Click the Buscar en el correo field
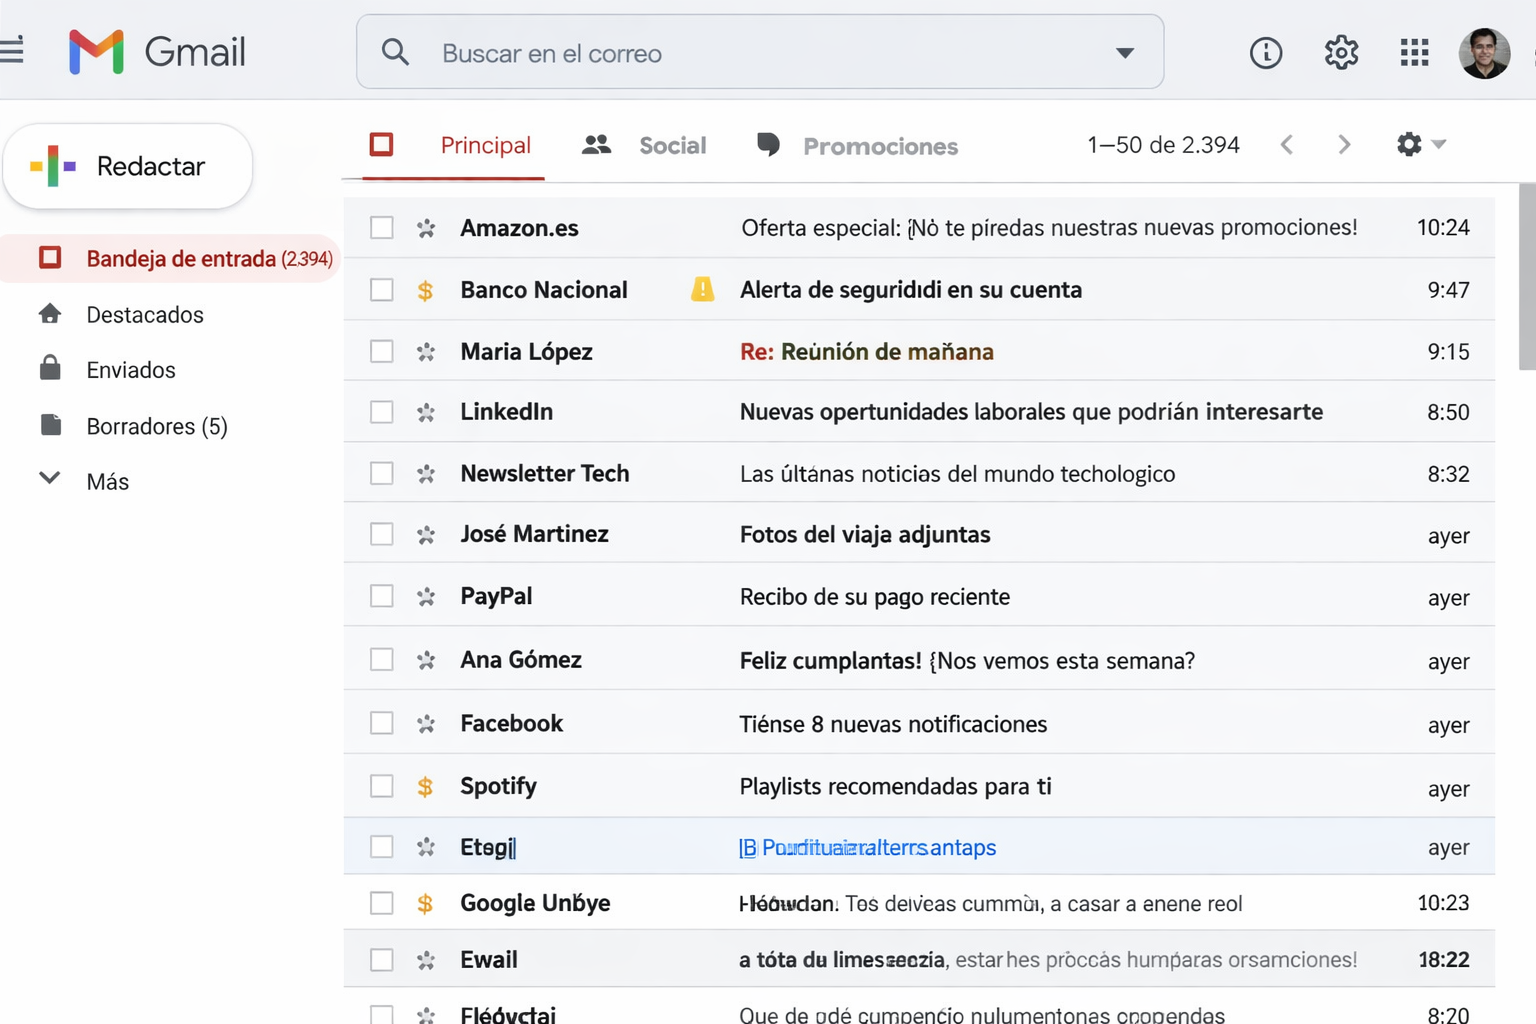The image size is (1536, 1024). [x=760, y=52]
